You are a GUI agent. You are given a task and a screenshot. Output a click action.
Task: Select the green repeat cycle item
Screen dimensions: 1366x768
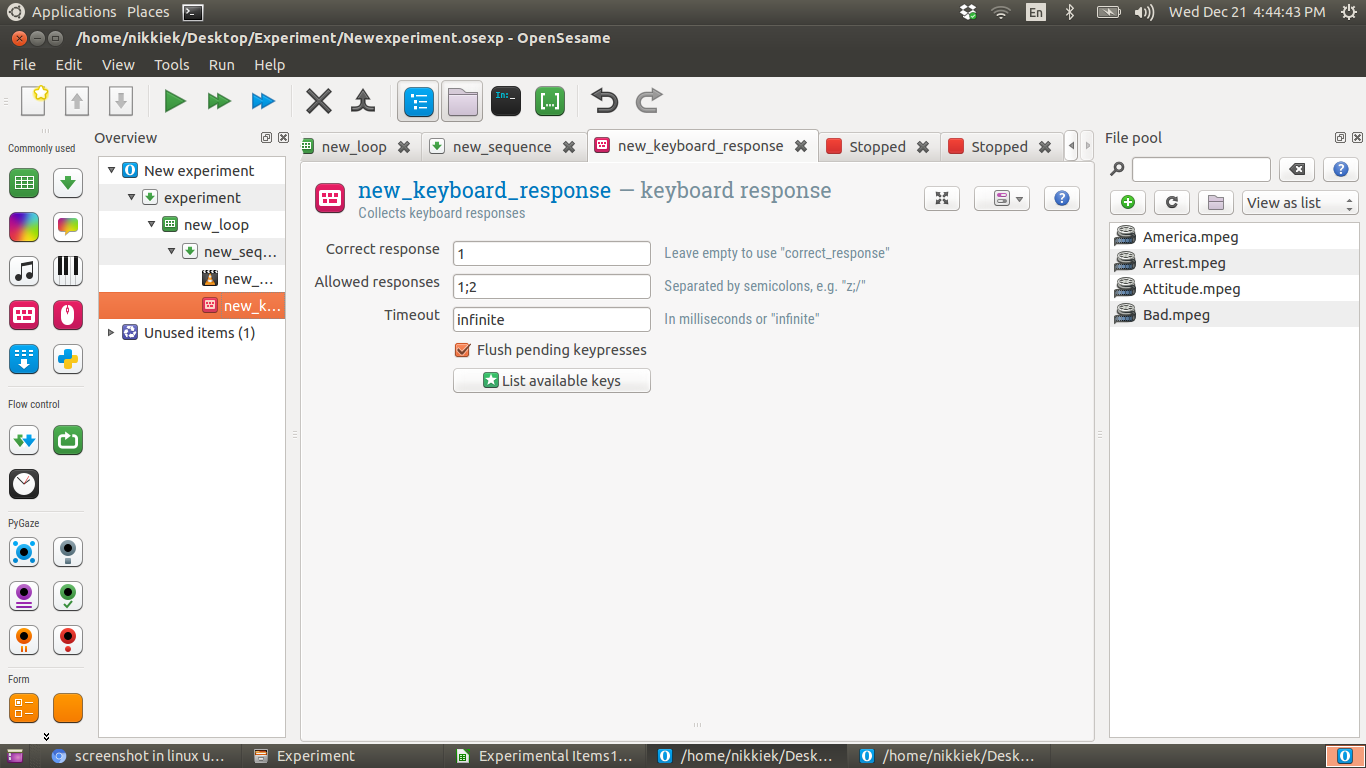click(68, 440)
